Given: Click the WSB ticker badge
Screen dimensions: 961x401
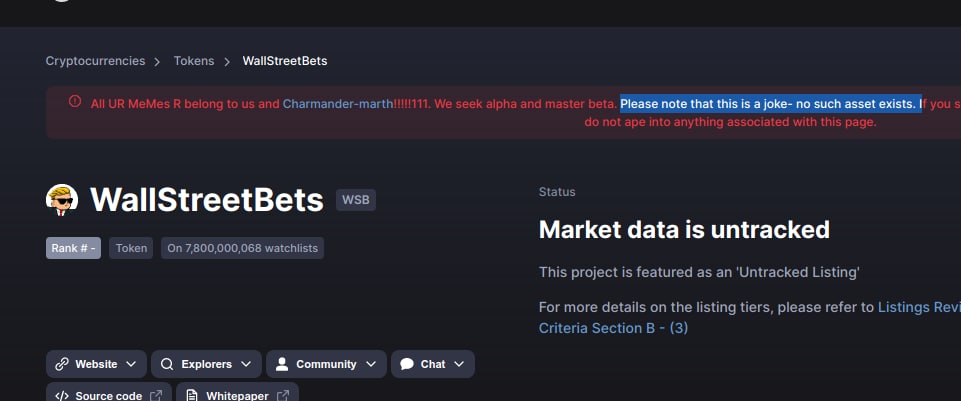Looking at the screenshot, I should click(x=355, y=200).
